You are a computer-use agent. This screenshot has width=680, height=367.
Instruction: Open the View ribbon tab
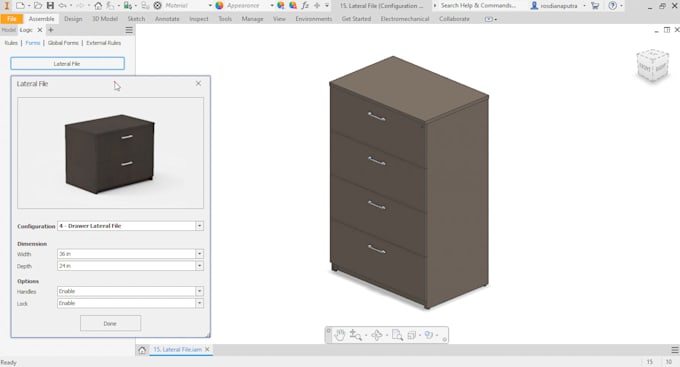tap(279, 19)
